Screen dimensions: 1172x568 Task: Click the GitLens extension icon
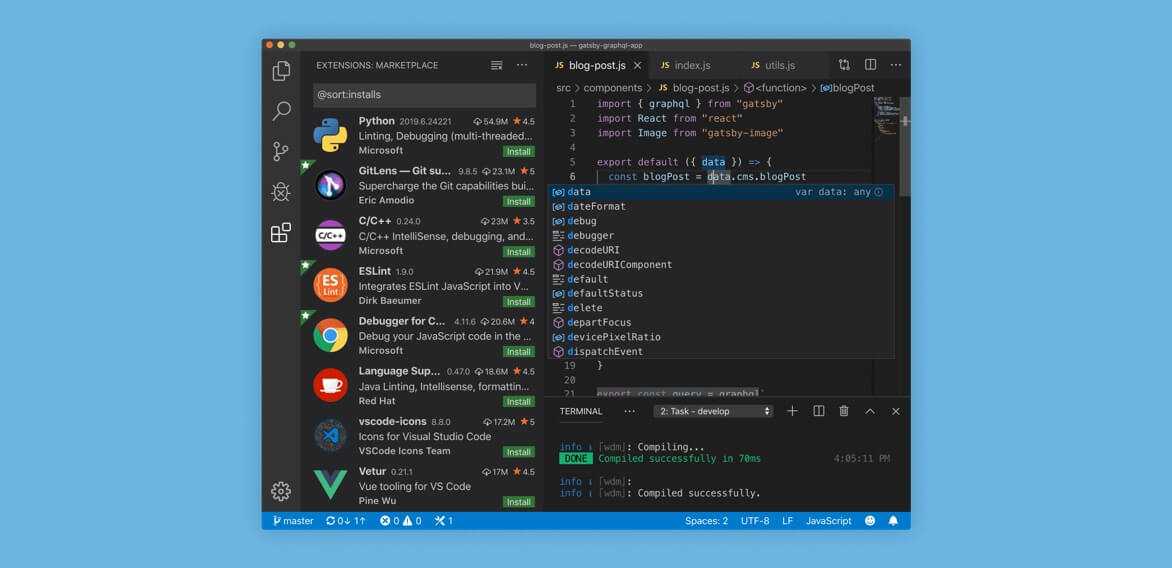tap(330, 185)
